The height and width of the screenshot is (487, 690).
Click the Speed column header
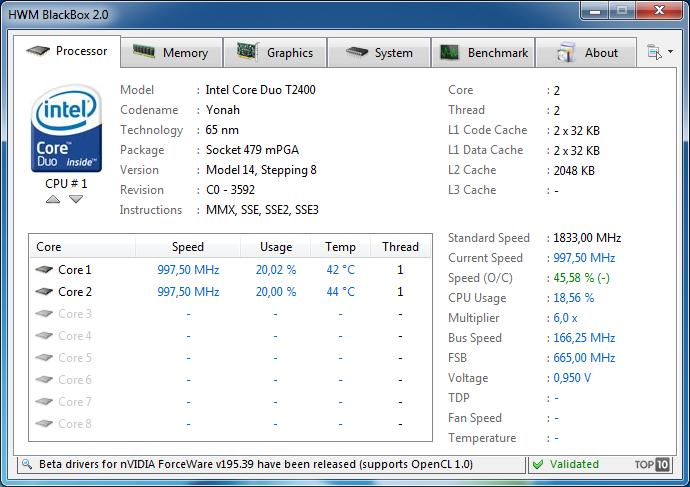pos(188,247)
